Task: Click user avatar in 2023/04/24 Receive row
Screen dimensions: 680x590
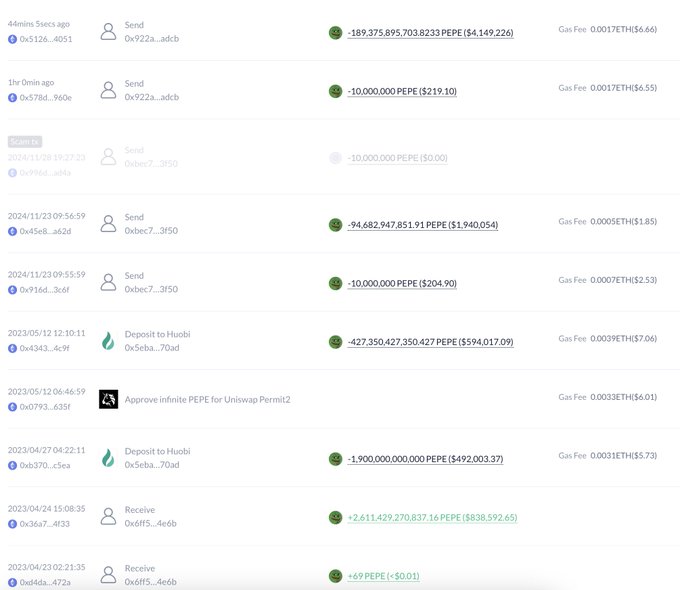Action: (x=108, y=517)
